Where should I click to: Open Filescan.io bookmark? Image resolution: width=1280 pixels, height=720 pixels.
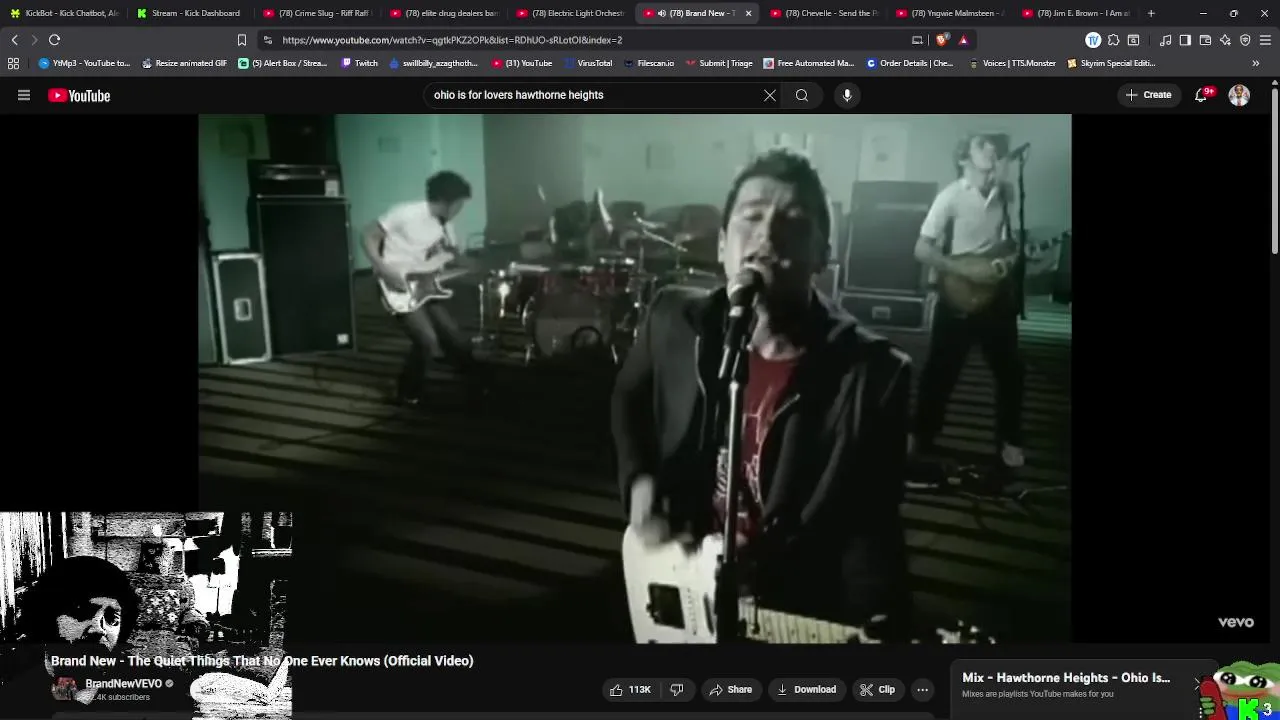648,63
